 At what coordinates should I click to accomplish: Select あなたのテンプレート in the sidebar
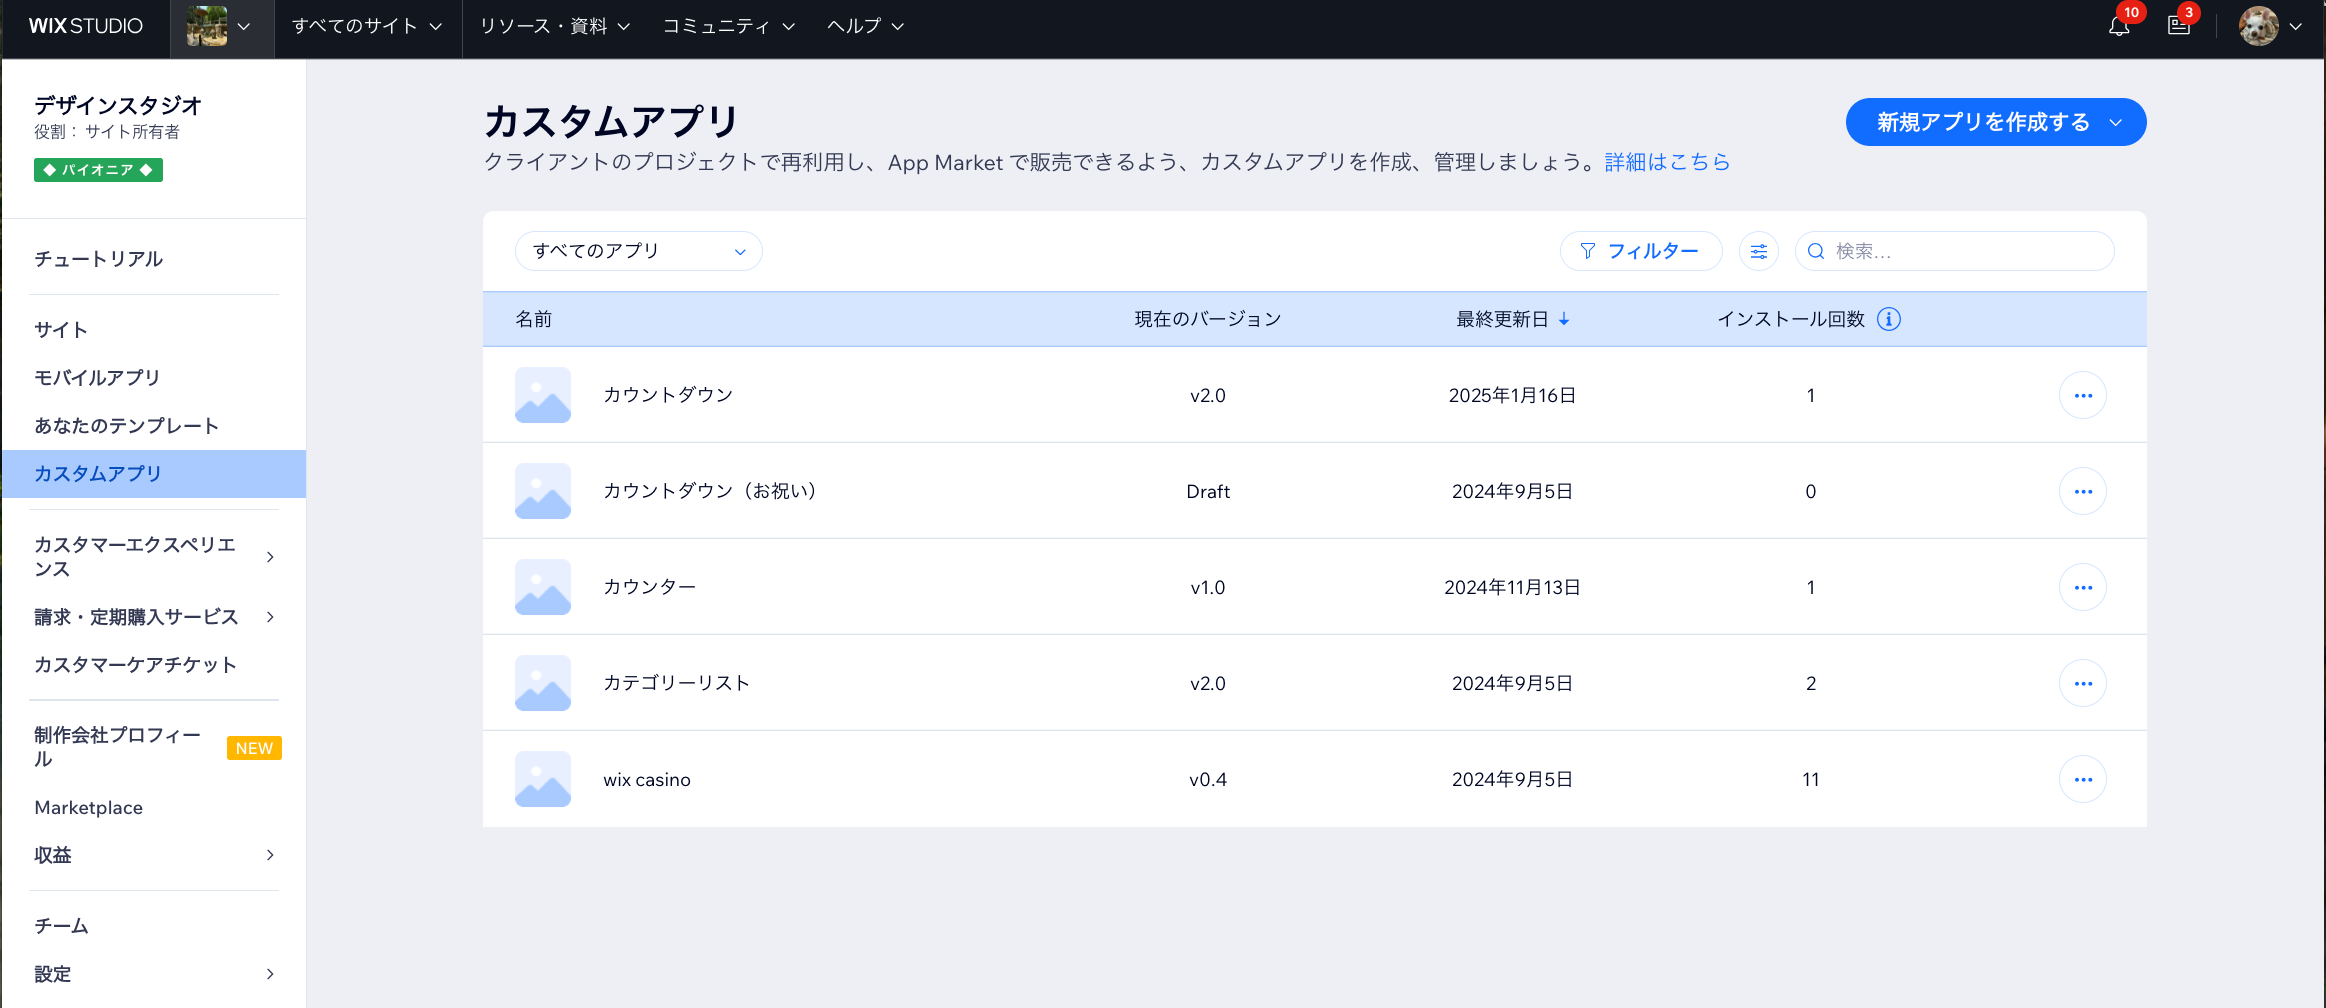pyautogui.click(x=126, y=426)
